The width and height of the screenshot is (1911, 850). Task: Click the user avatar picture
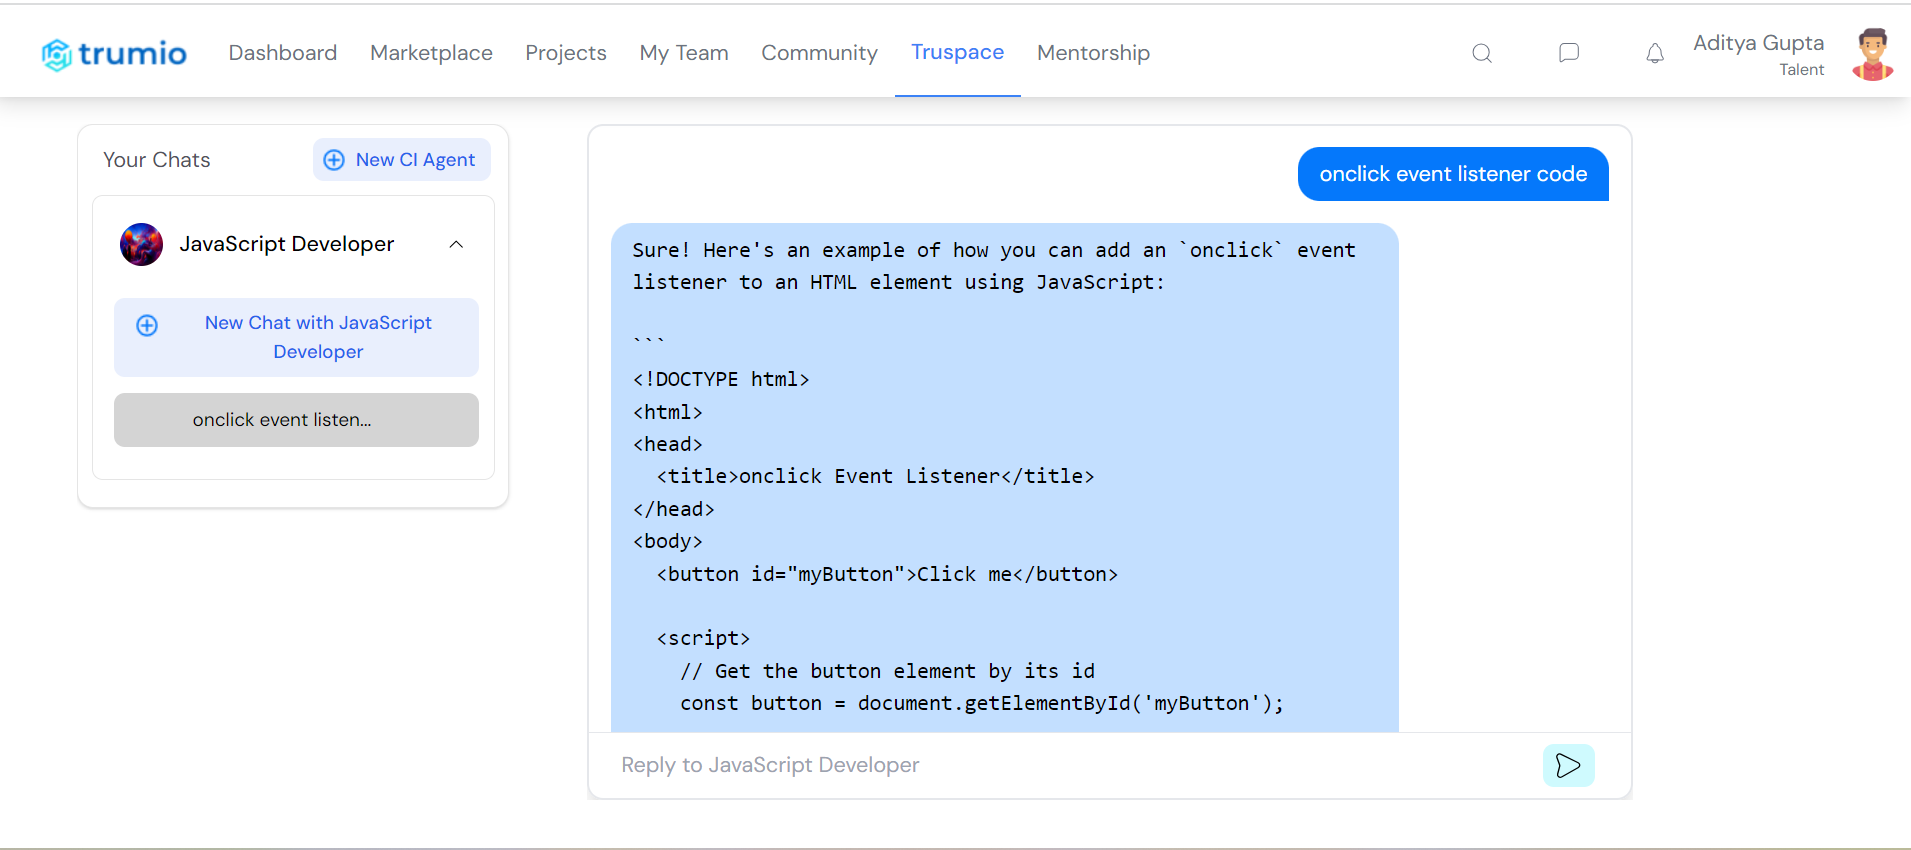pyautogui.click(x=1873, y=54)
